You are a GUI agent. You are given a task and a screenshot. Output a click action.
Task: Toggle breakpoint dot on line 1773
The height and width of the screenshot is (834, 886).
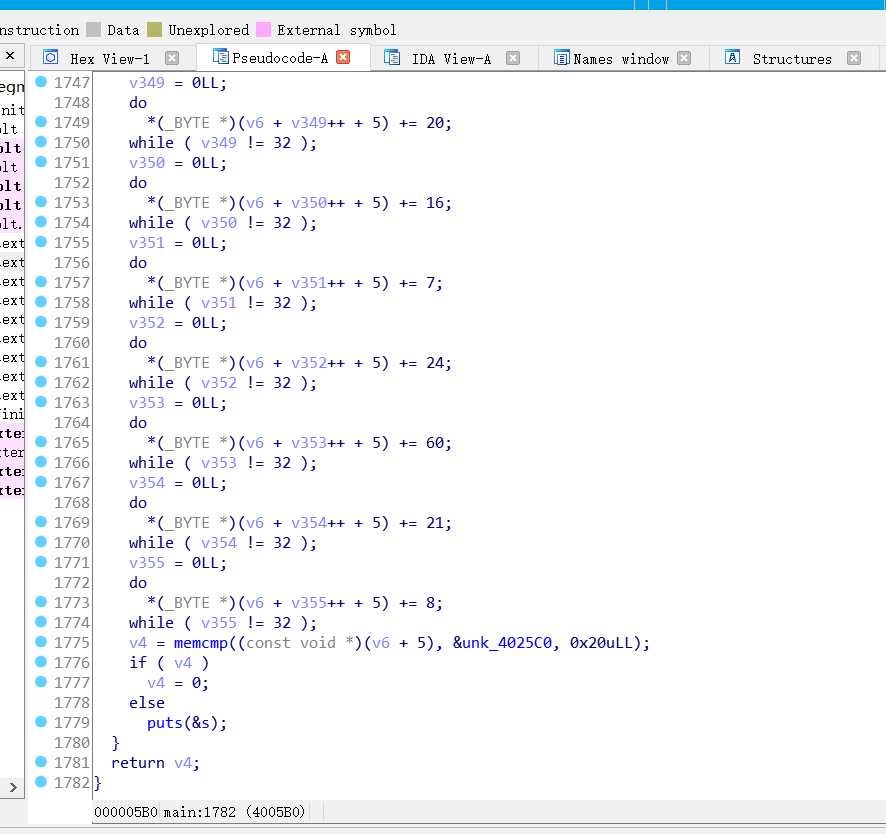pyautogui.click(x=41, y=602)
